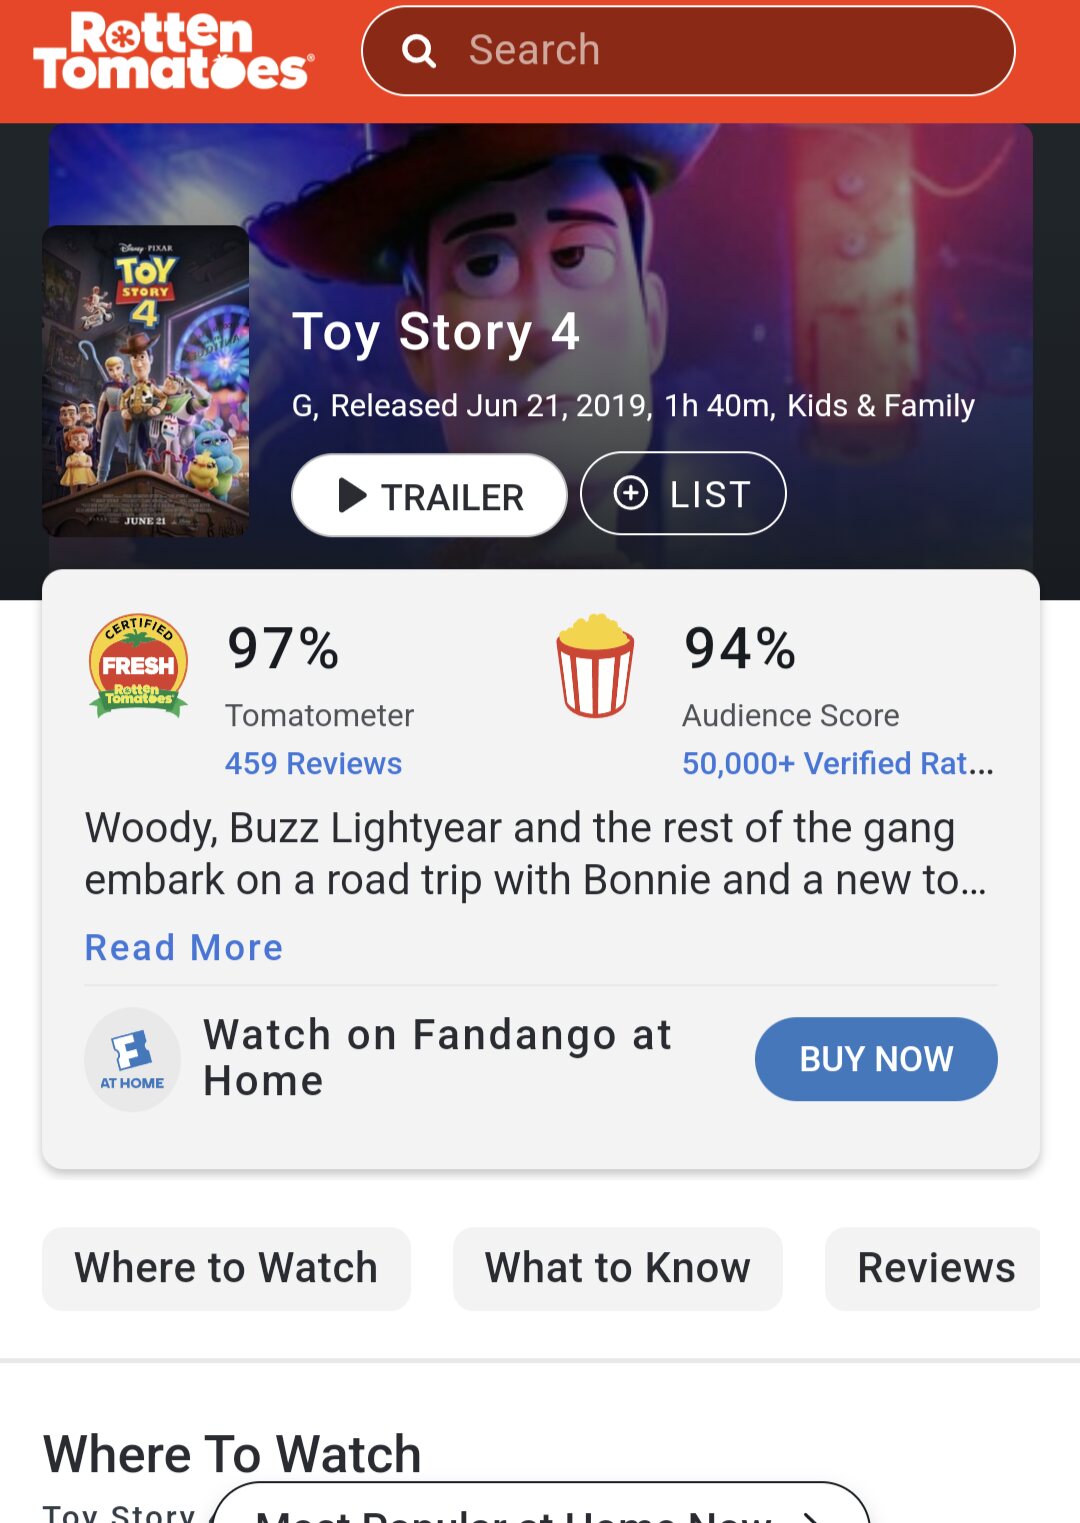Expand the Most Popular at Home dropdown
This screenshot has height=1523, width=1080.
coord(540,1510)
